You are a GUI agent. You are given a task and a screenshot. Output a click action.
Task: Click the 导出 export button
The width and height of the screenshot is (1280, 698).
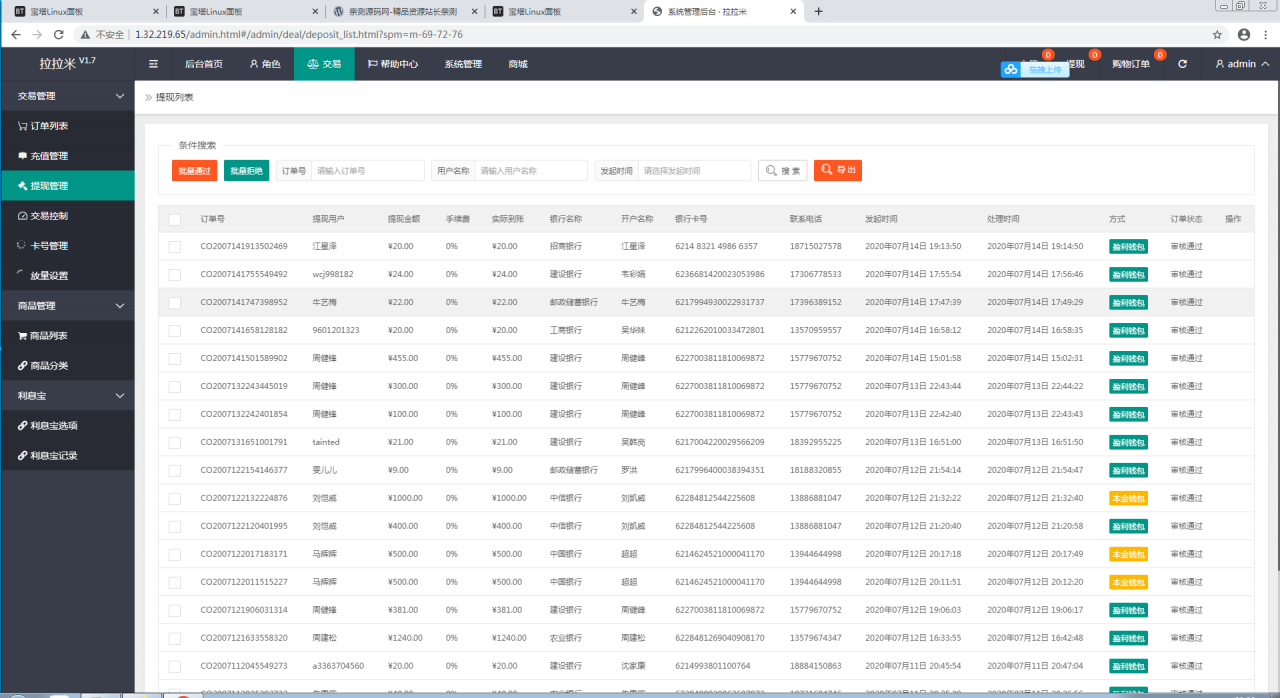pos(838,170)
